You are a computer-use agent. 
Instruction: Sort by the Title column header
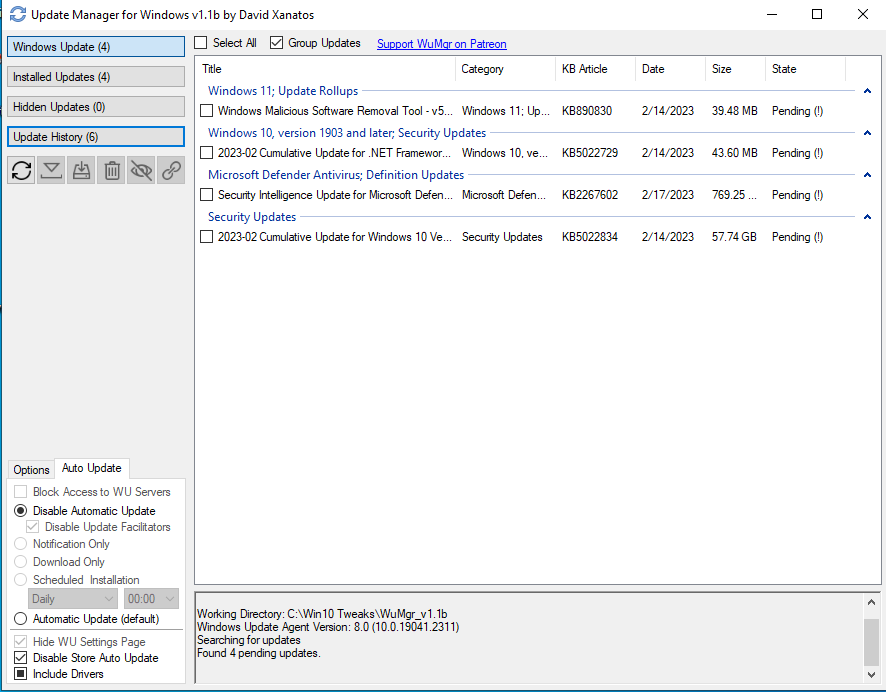click(x=325, y=69)
